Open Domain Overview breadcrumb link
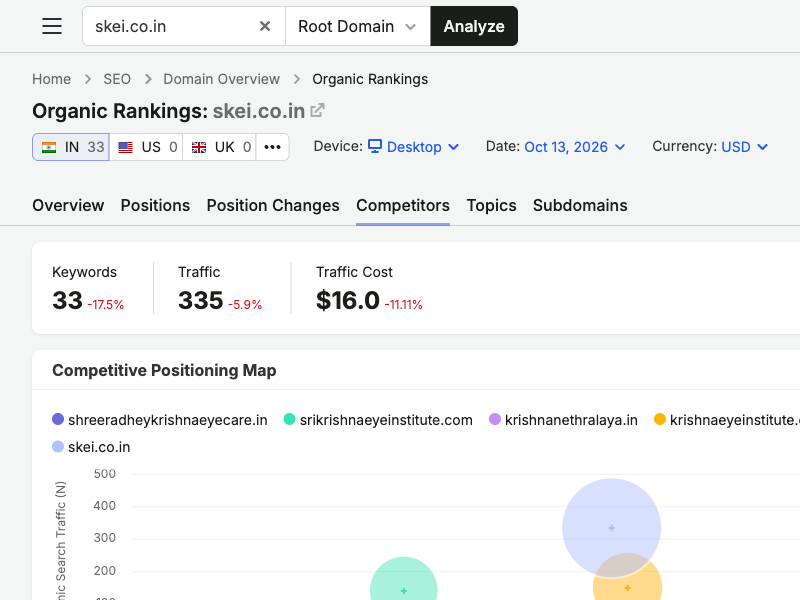This screenshot has height=600, width=800. click(x=221, y=79)
